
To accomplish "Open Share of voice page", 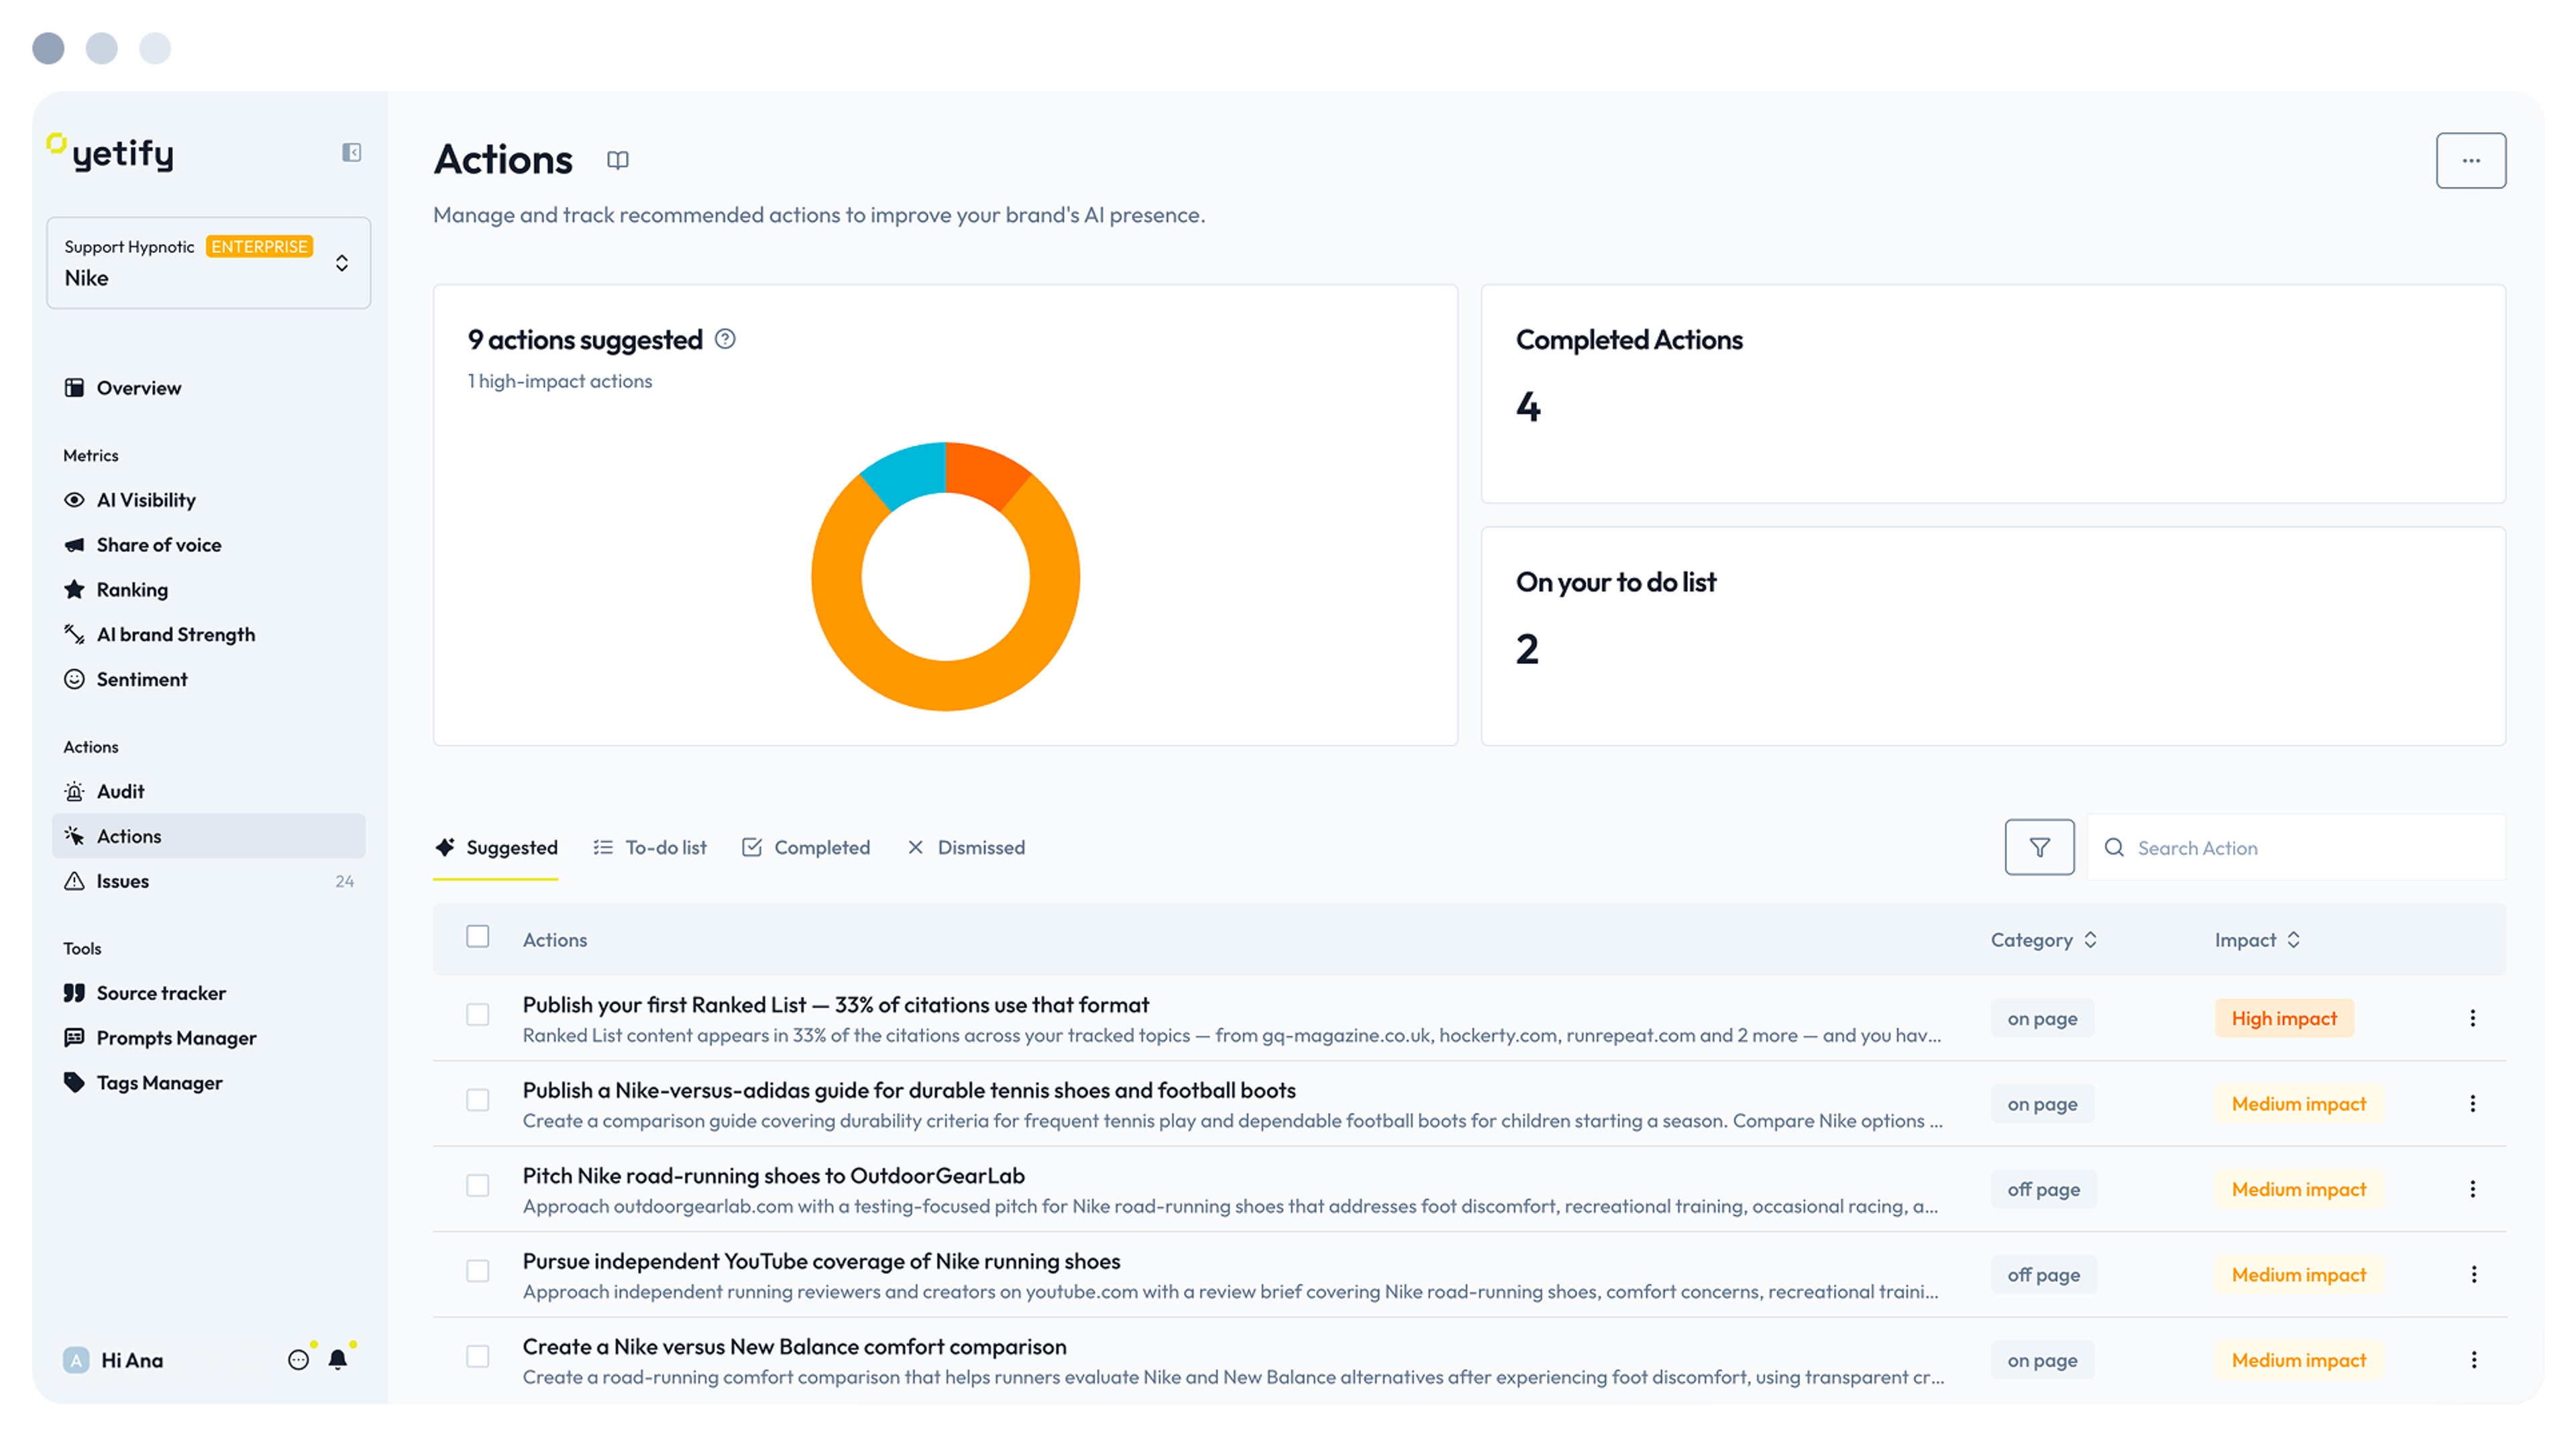I will pyautogui.click(x=208, y=545).
